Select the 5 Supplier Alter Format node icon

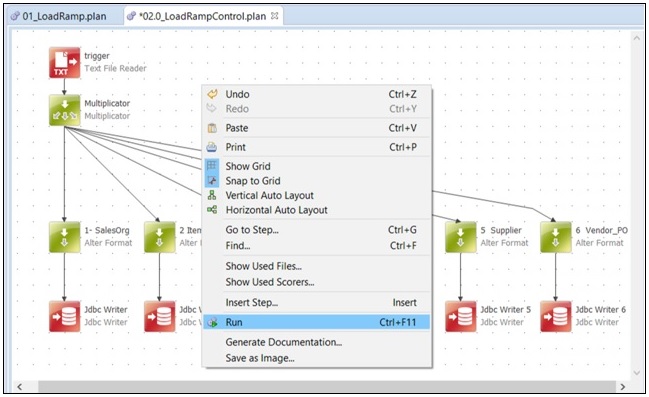pos(461,237)
